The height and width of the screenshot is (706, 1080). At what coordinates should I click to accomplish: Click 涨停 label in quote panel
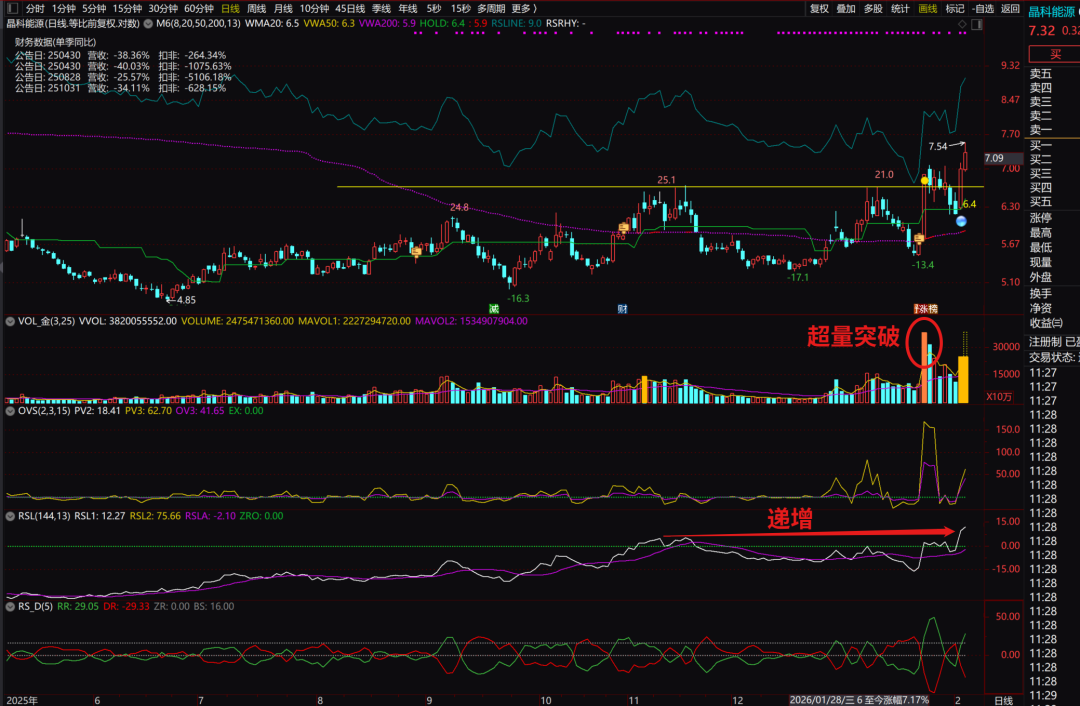coord(1041,218)
